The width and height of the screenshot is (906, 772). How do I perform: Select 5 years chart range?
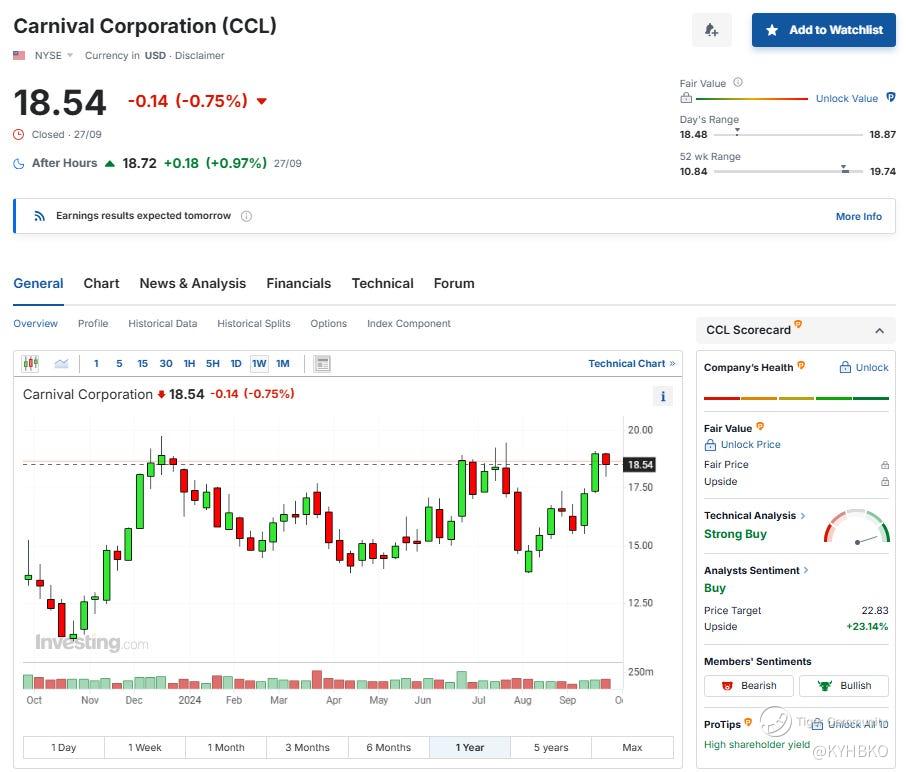point(551,747)
